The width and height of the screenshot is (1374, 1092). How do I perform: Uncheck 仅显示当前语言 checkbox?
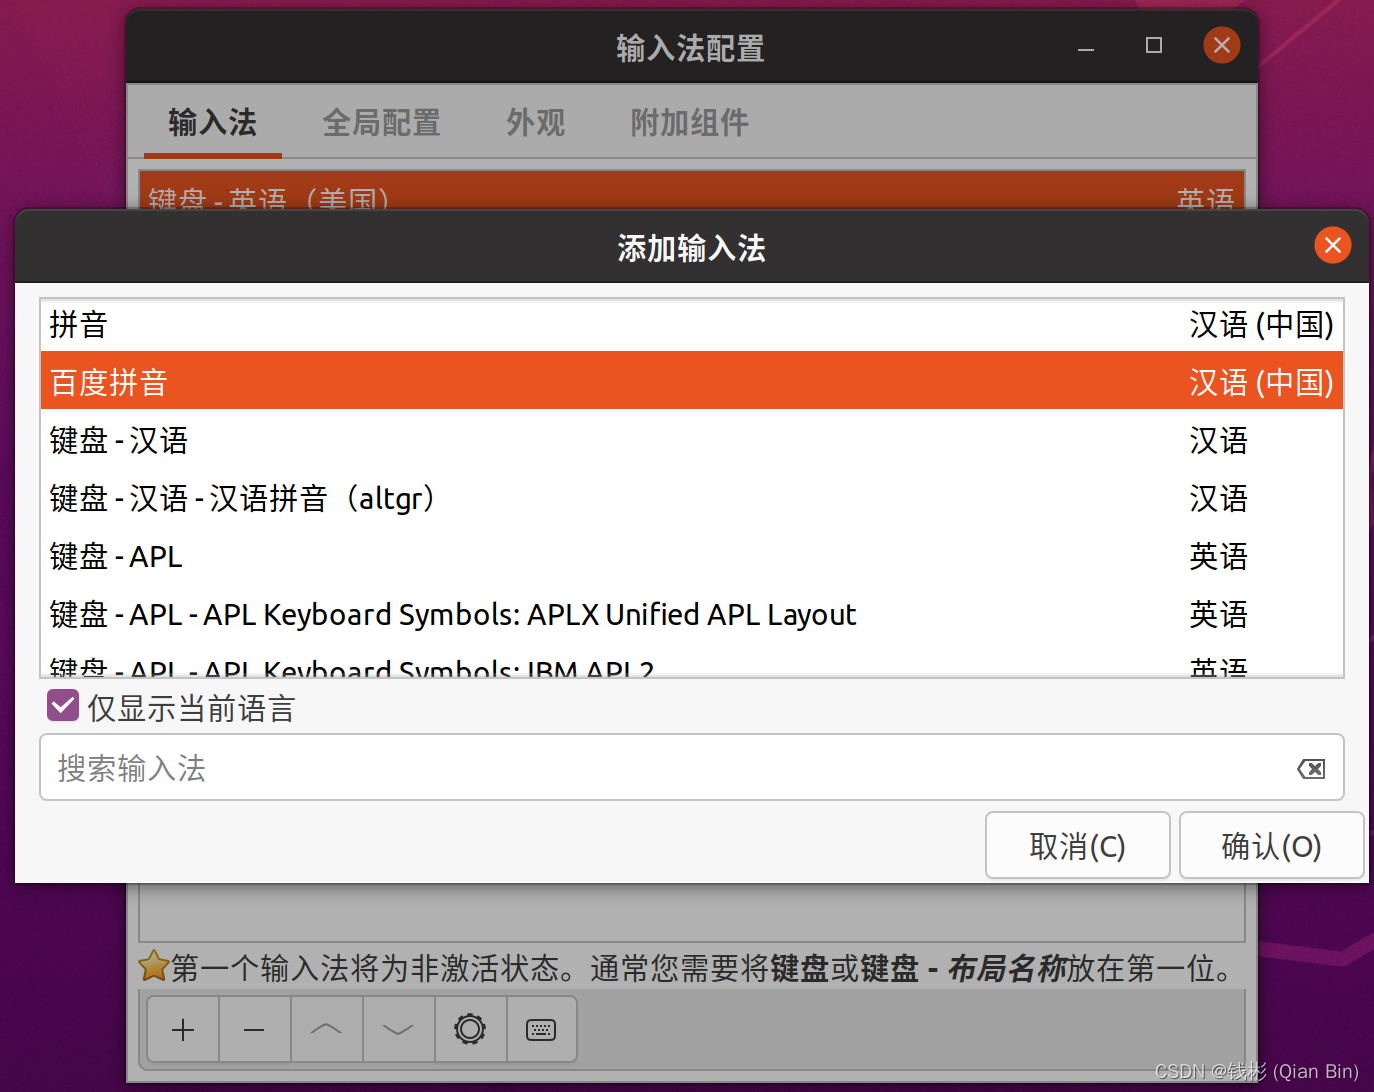coord(63,706)
